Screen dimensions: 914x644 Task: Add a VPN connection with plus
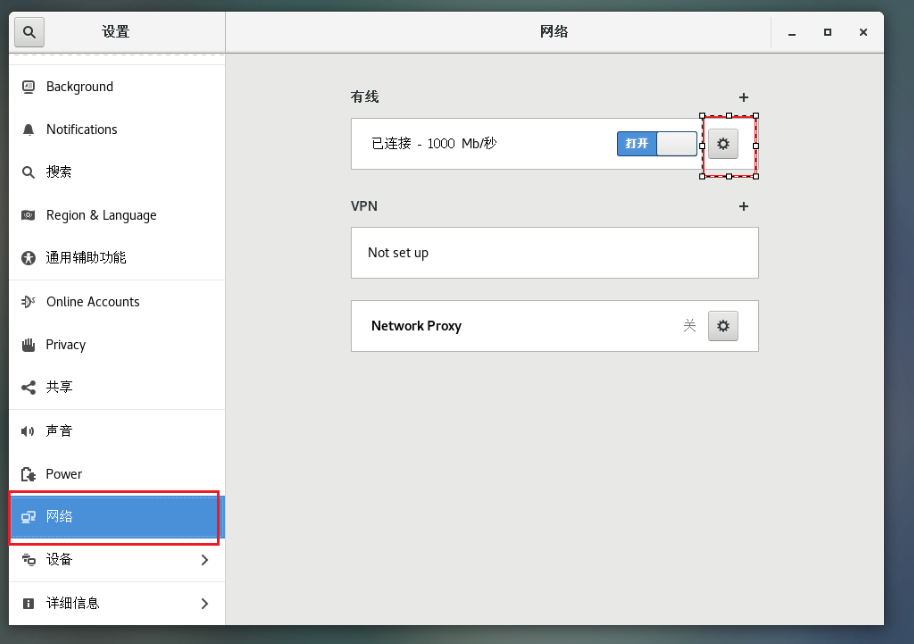pyautogui.click(x=743, y=206)
